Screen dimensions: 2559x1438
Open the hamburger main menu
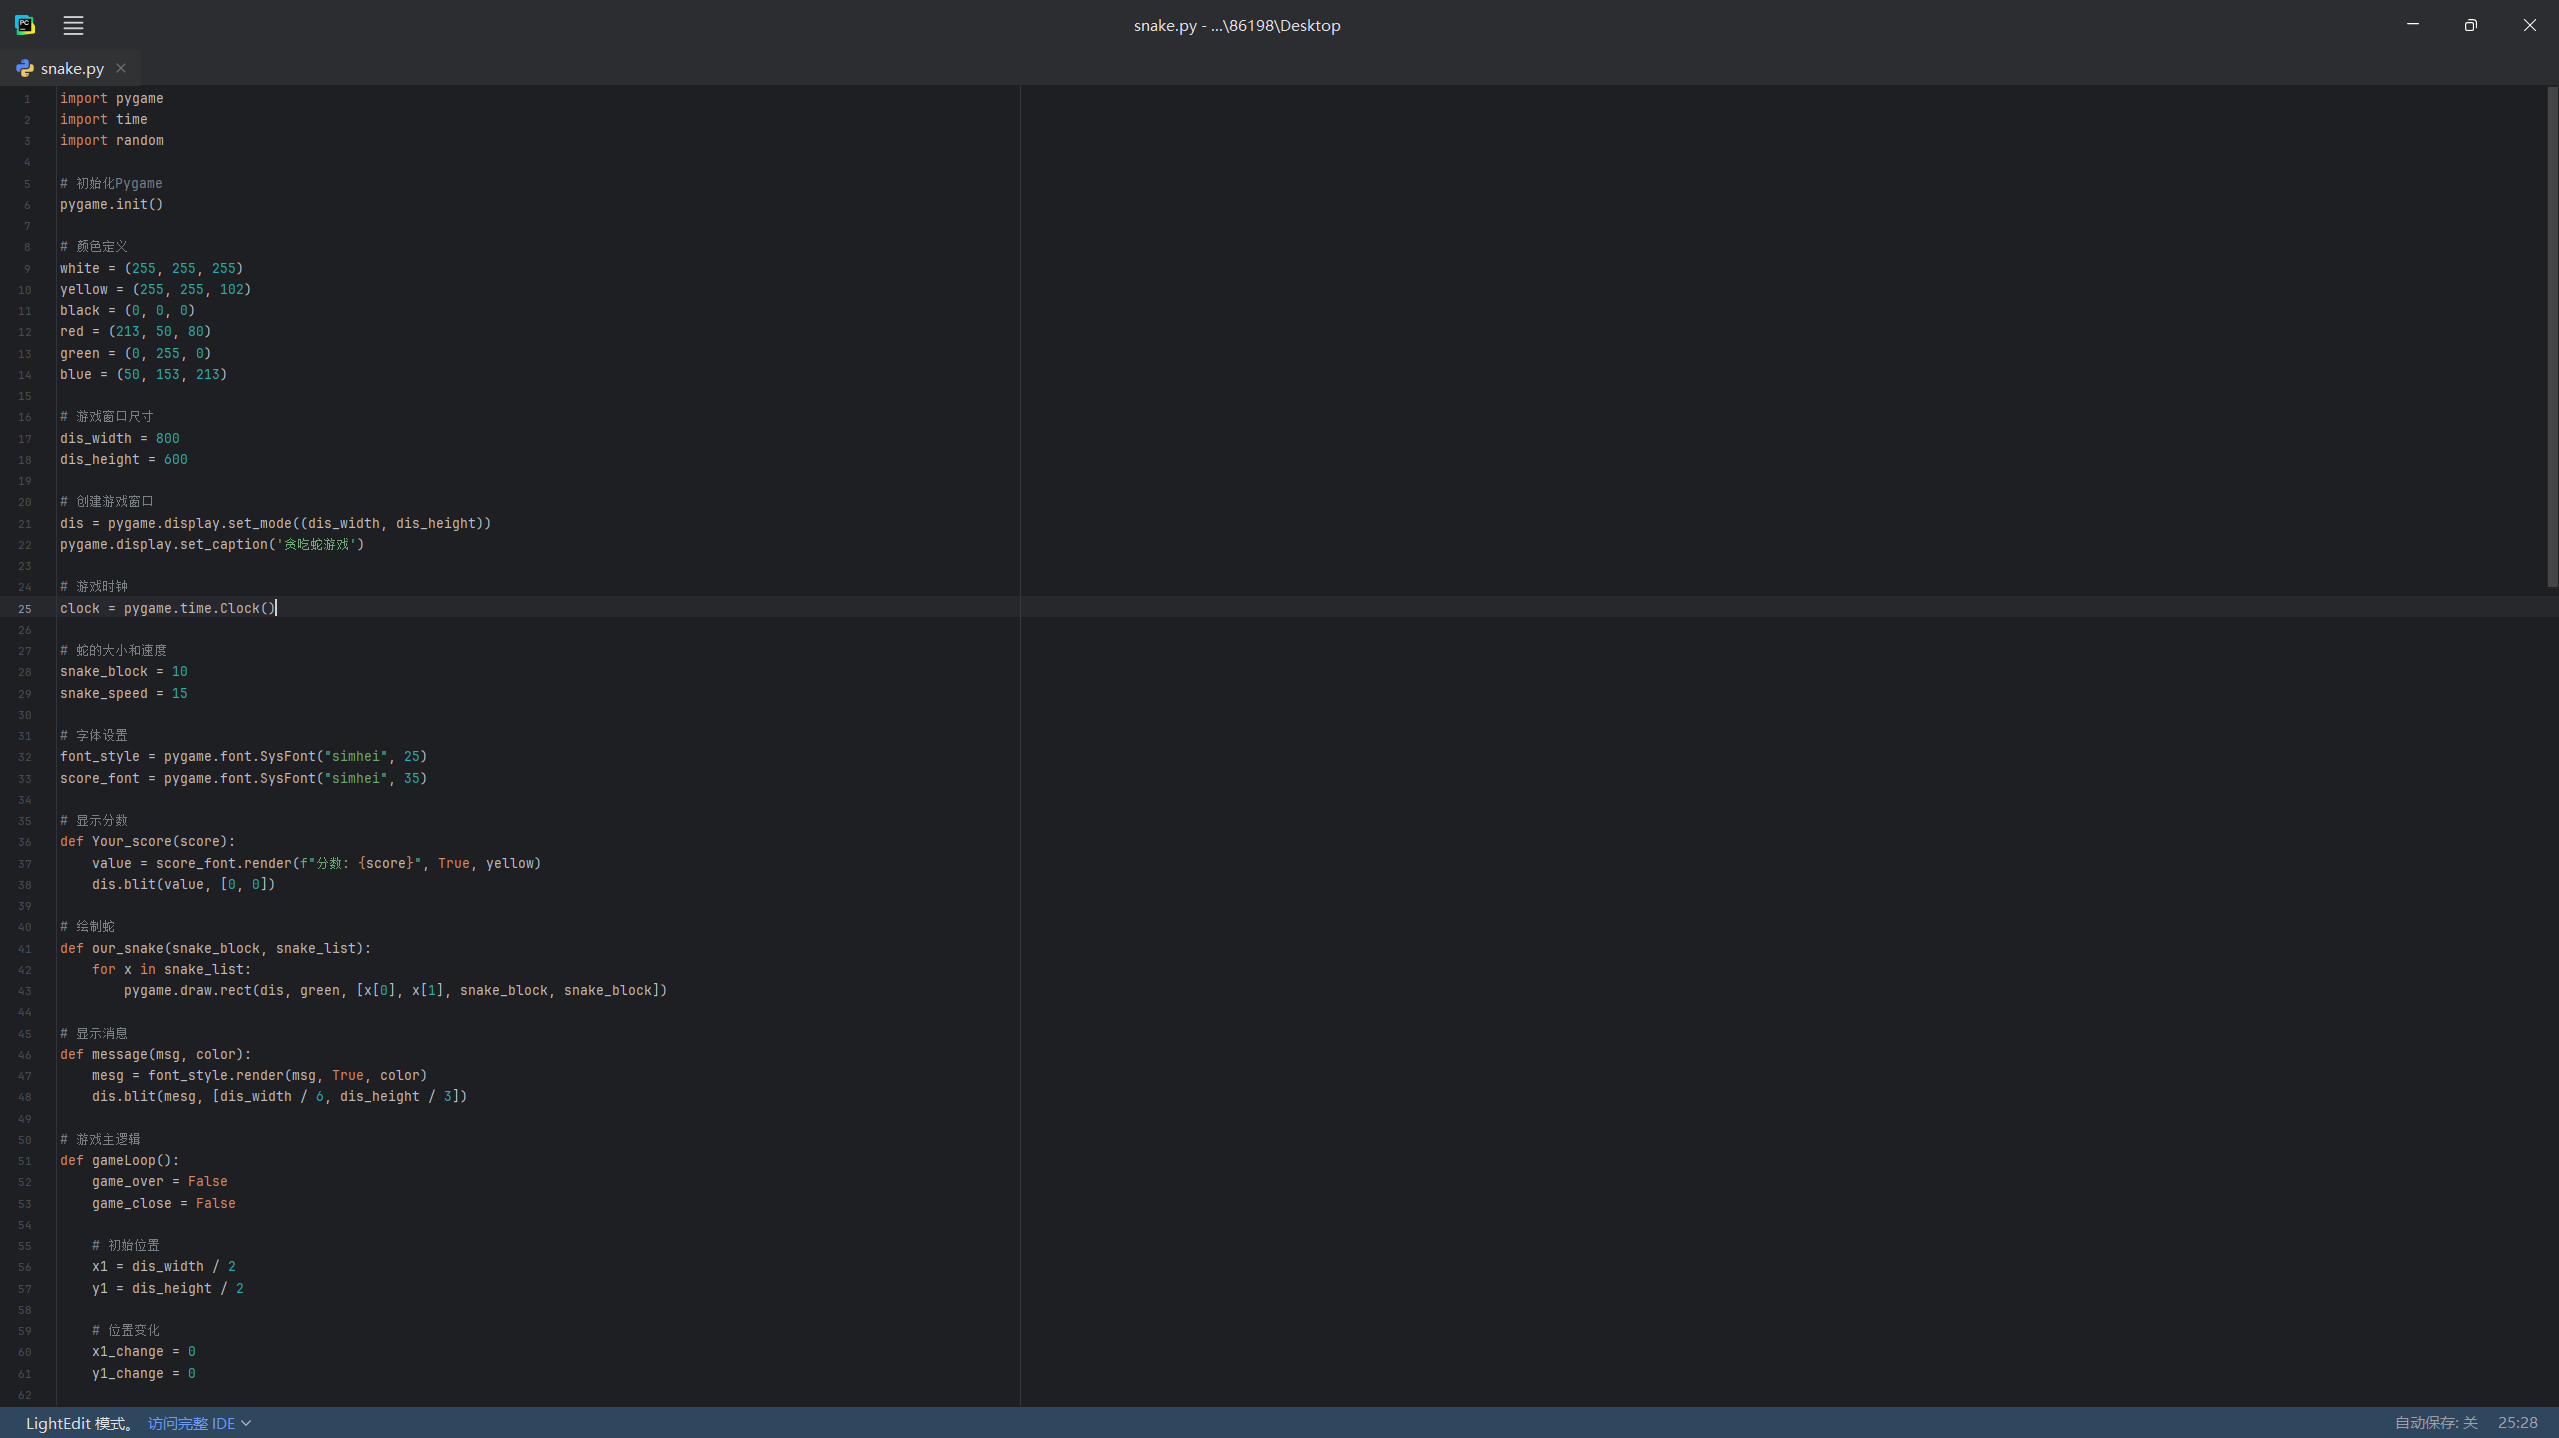tap(73, 26)
